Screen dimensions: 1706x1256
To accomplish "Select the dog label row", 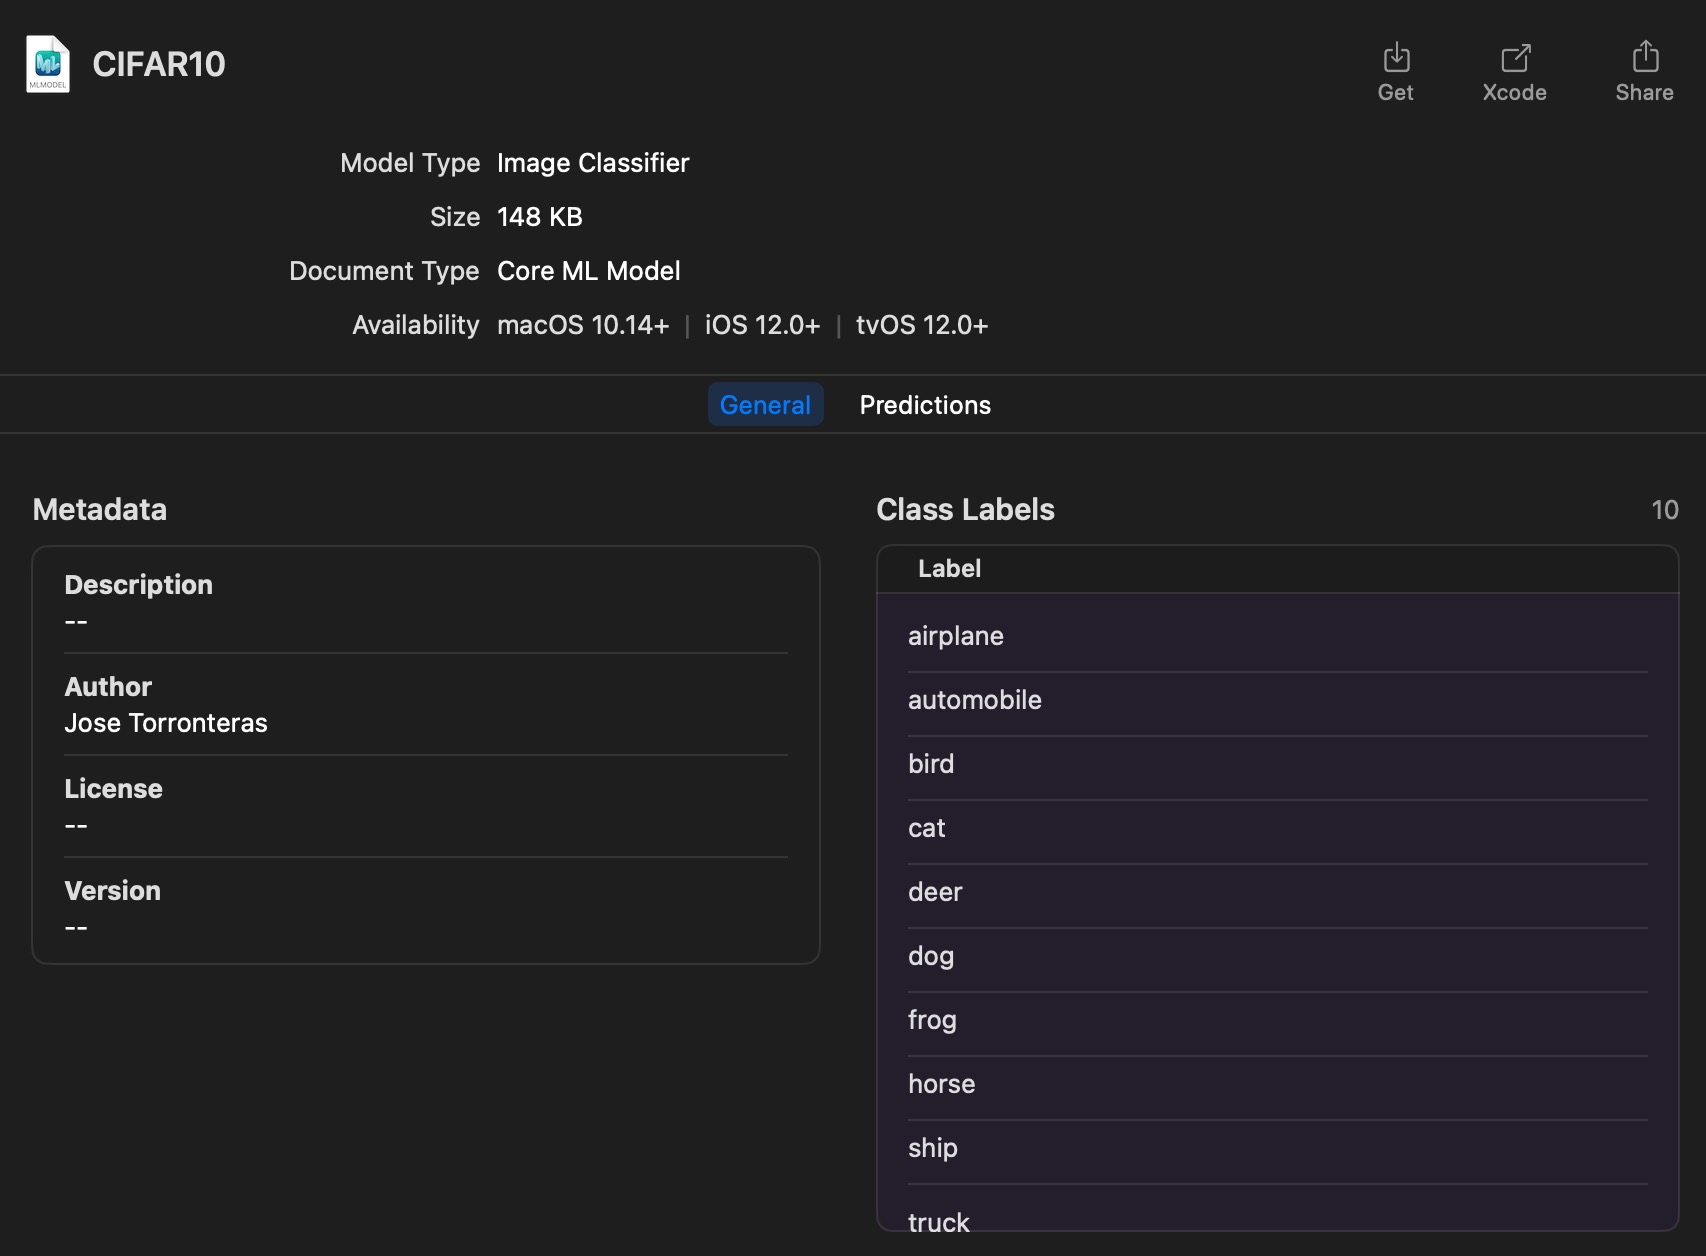I will pyautogui.click(x=1277, y=956).
